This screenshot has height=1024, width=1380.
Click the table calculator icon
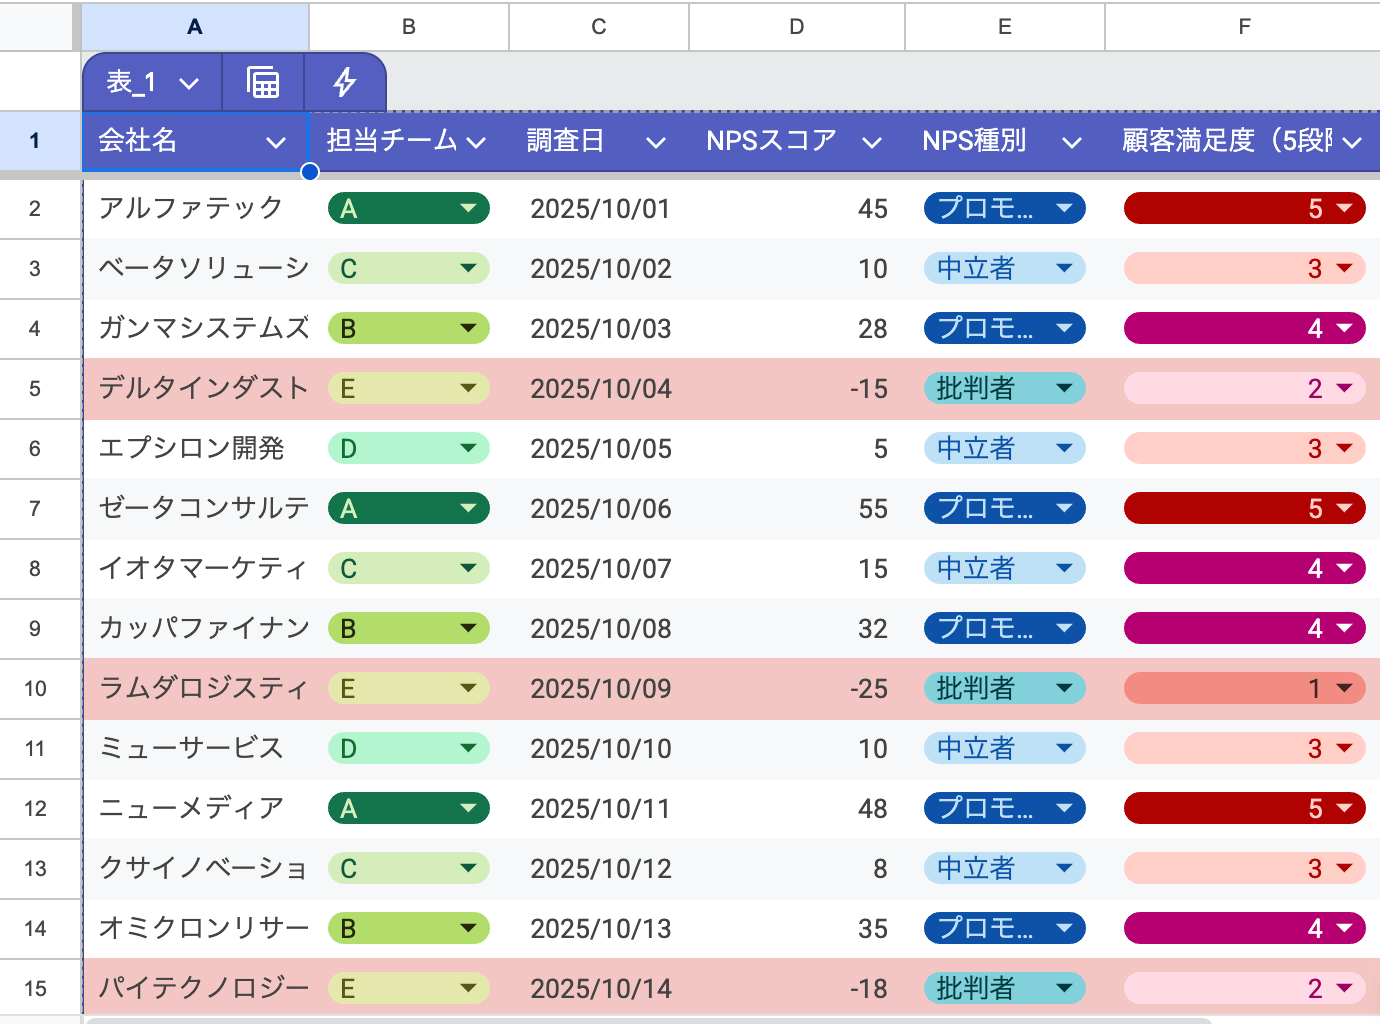(x=263, y=82)
